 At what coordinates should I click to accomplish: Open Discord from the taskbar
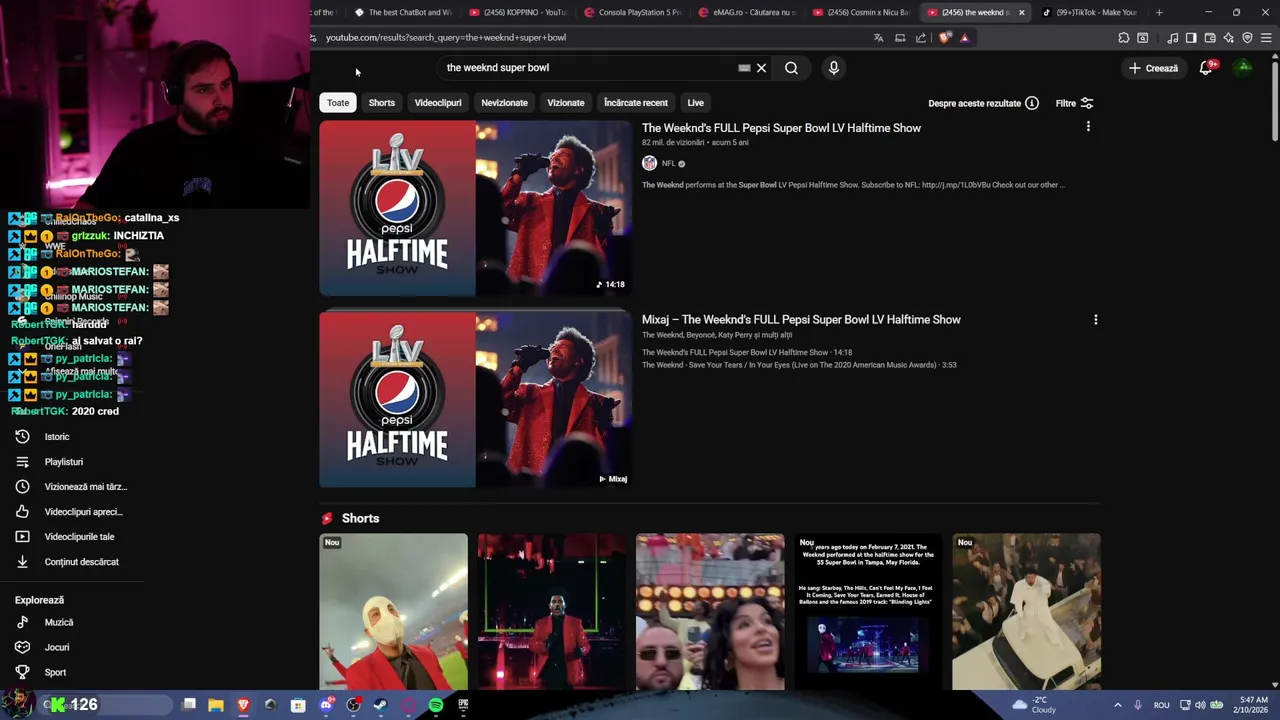[326, 705]
